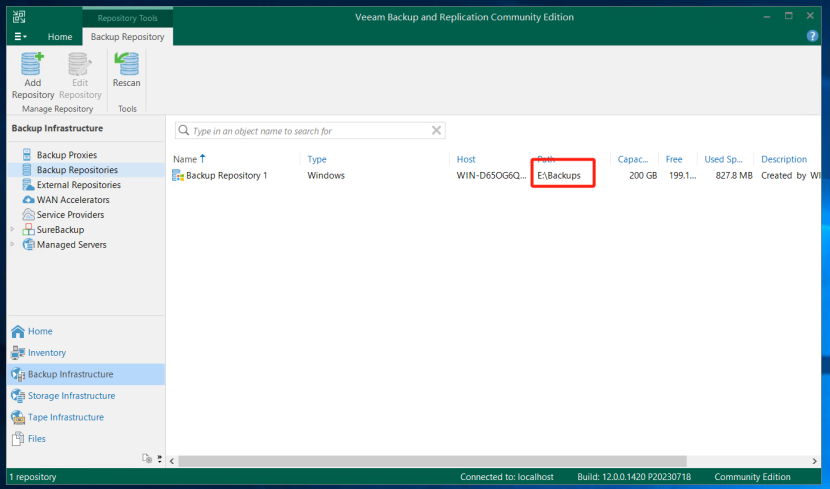Image resolution: width=830 pixels, height=489 pixels.
Task: Sort by the Free column header
Action: point(674,159)
